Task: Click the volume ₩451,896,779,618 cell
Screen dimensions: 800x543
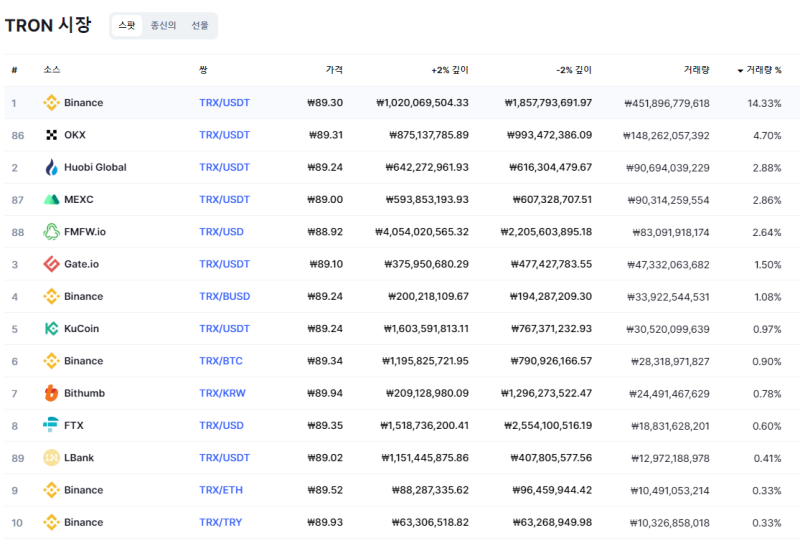Action: coord(667,103)
